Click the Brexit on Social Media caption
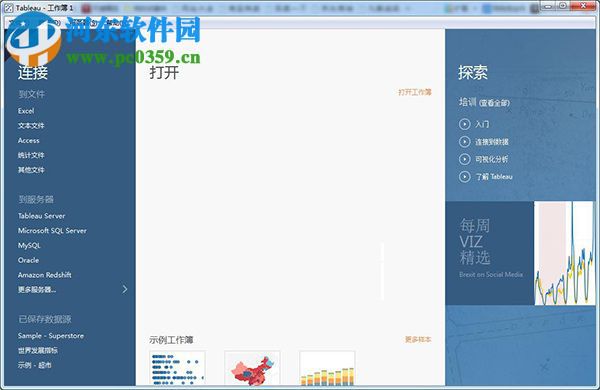Viewport: 600px width, 390px height. (x=491, y=274)
